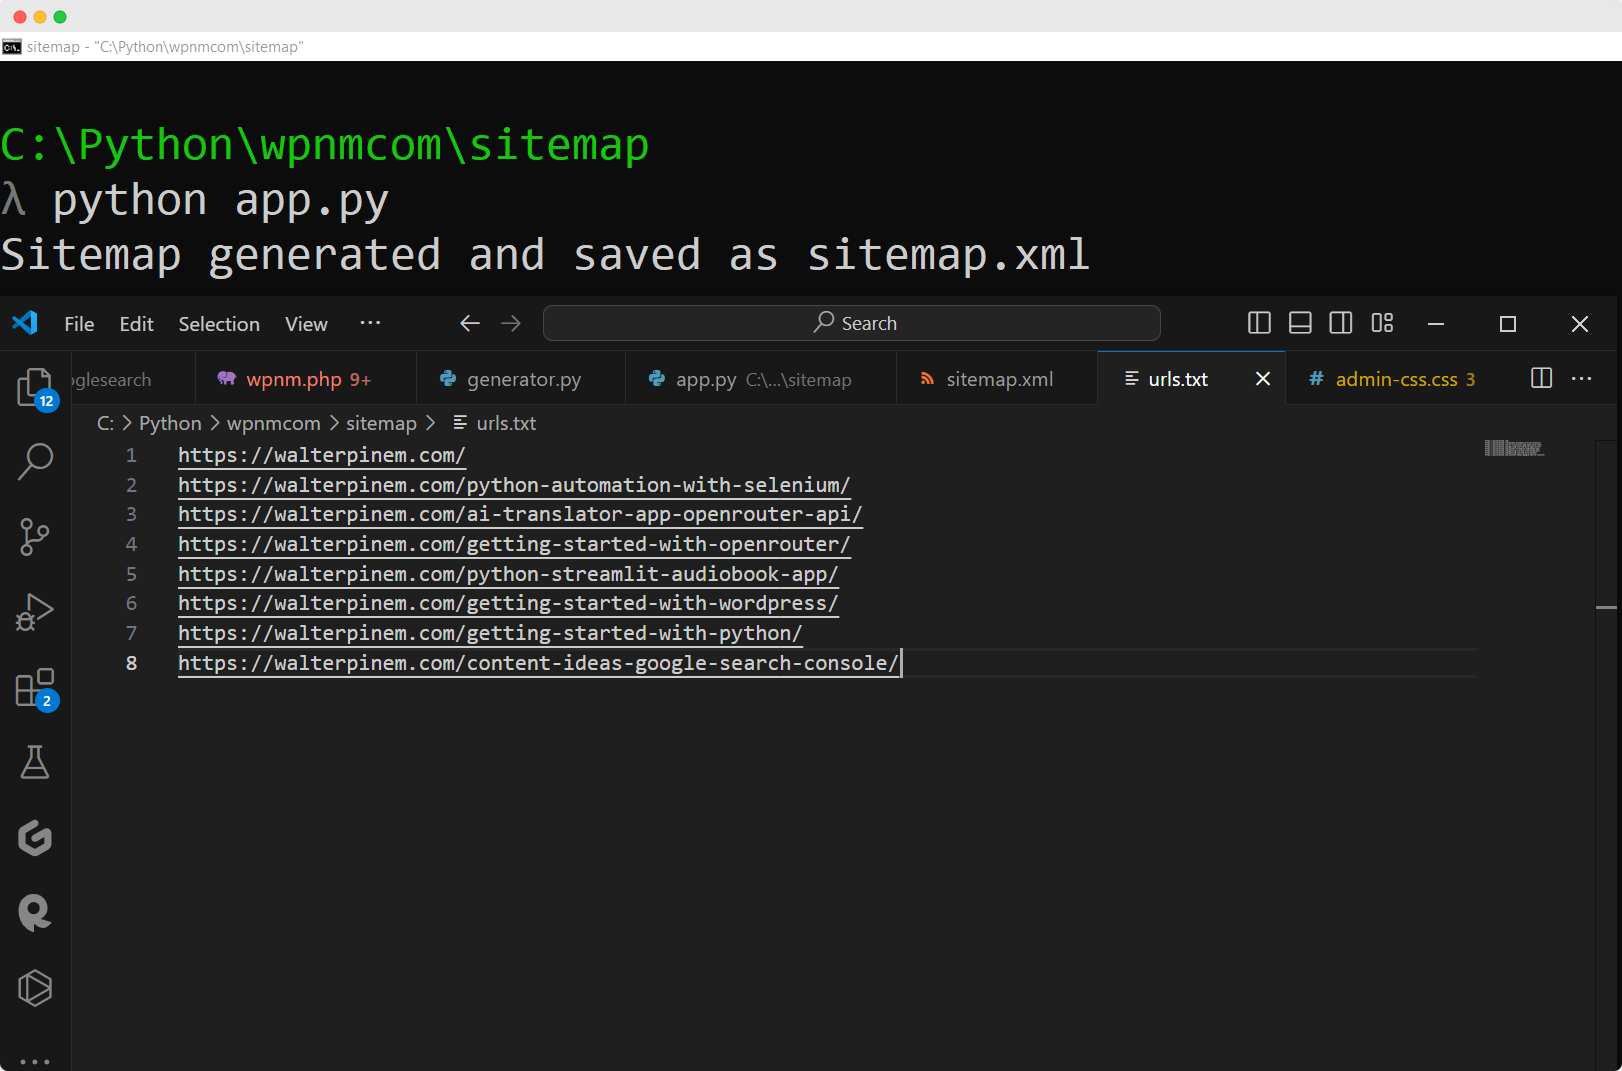Minimize the VS Code window
This screenshot has height=1071, width=1622.
pos(1436,324)
